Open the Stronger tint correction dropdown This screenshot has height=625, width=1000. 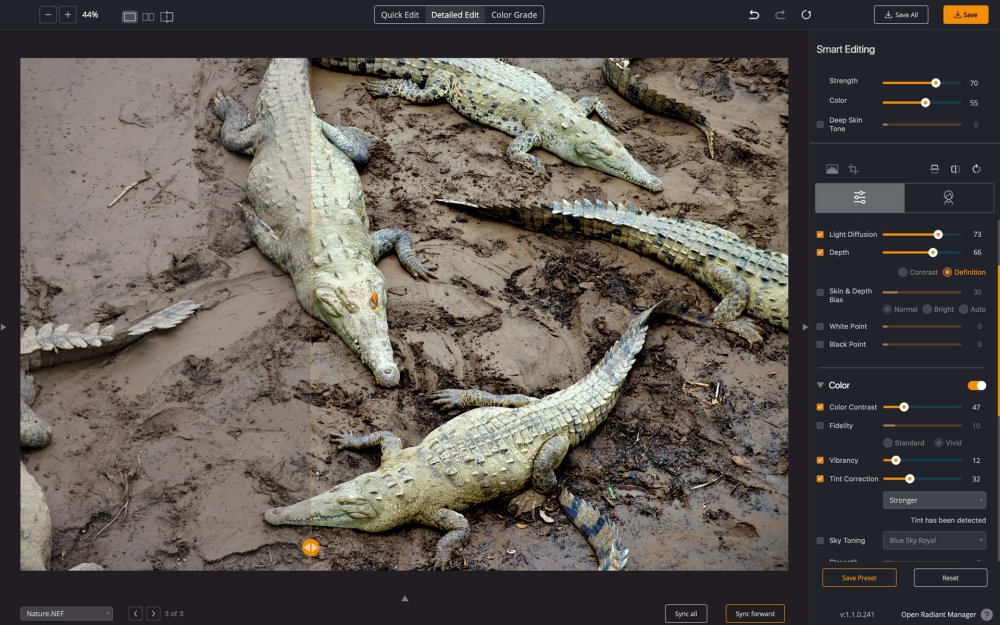(x=934, y=500)
